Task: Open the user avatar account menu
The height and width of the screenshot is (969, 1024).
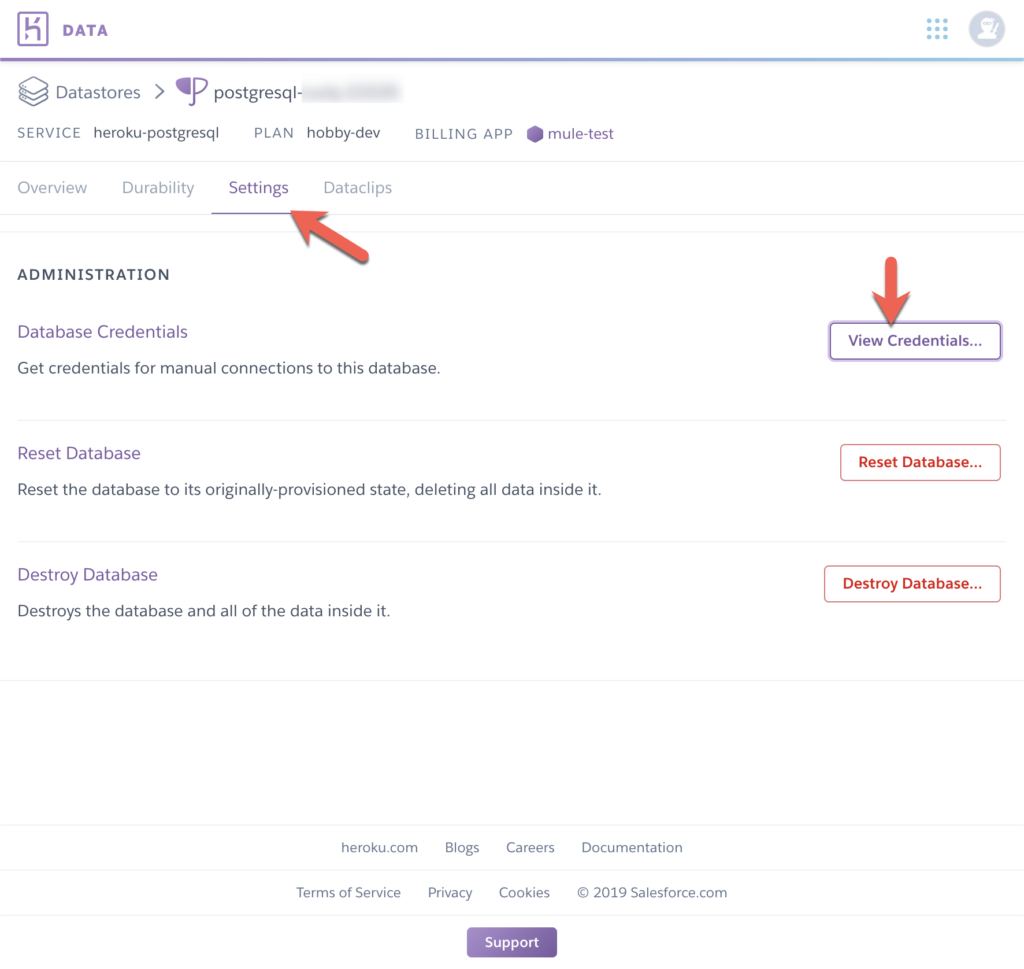Action: click(x=986, y=29)
